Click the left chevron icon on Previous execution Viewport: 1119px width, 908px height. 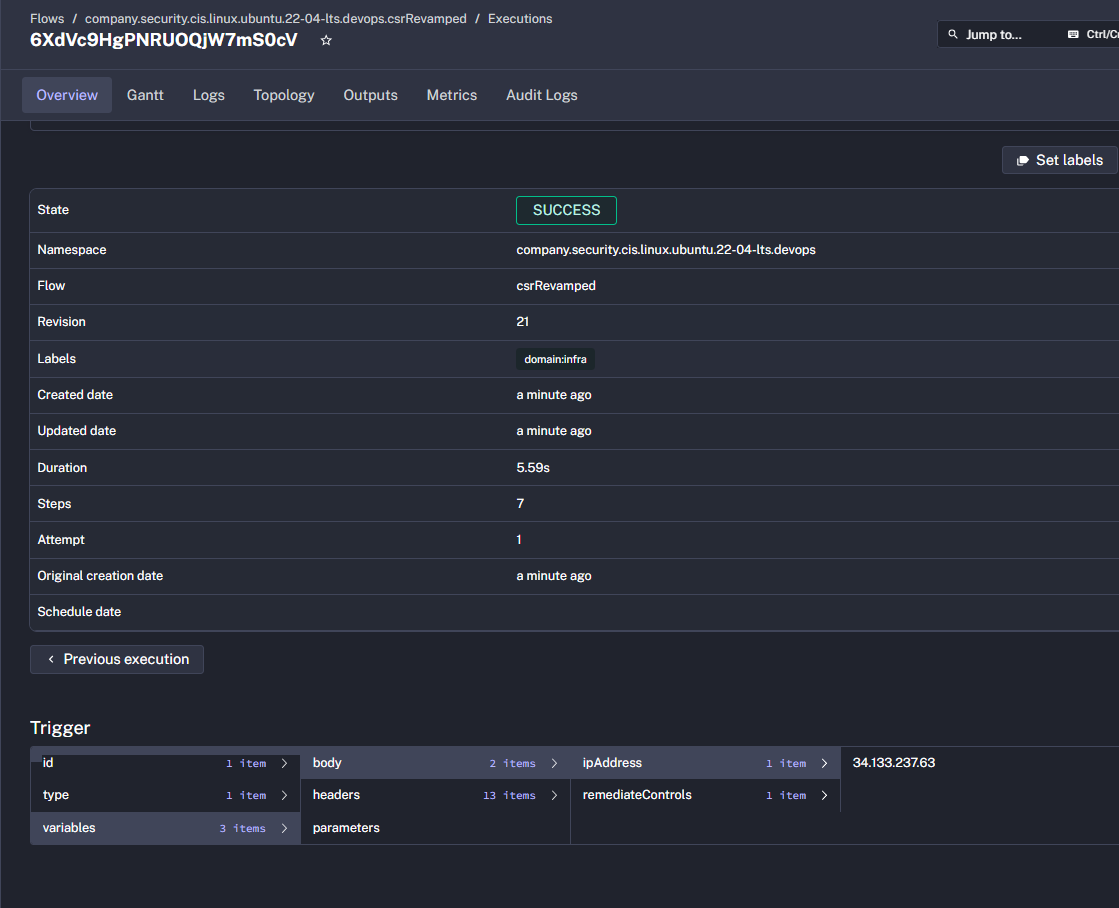coord(51,660)
